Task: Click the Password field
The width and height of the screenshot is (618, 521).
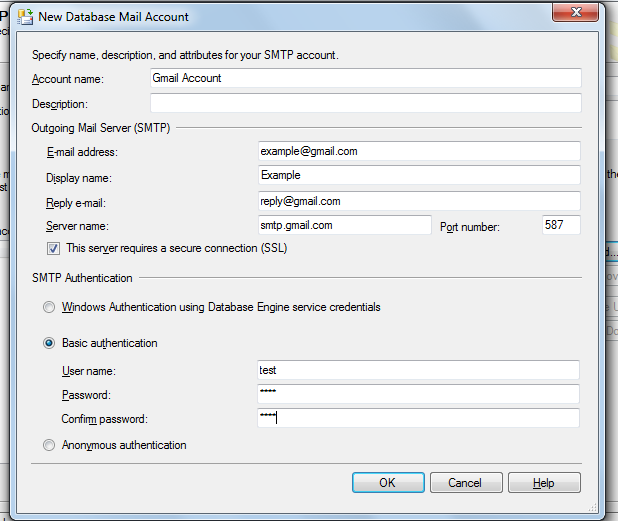Action: click(x=418, y=394)
